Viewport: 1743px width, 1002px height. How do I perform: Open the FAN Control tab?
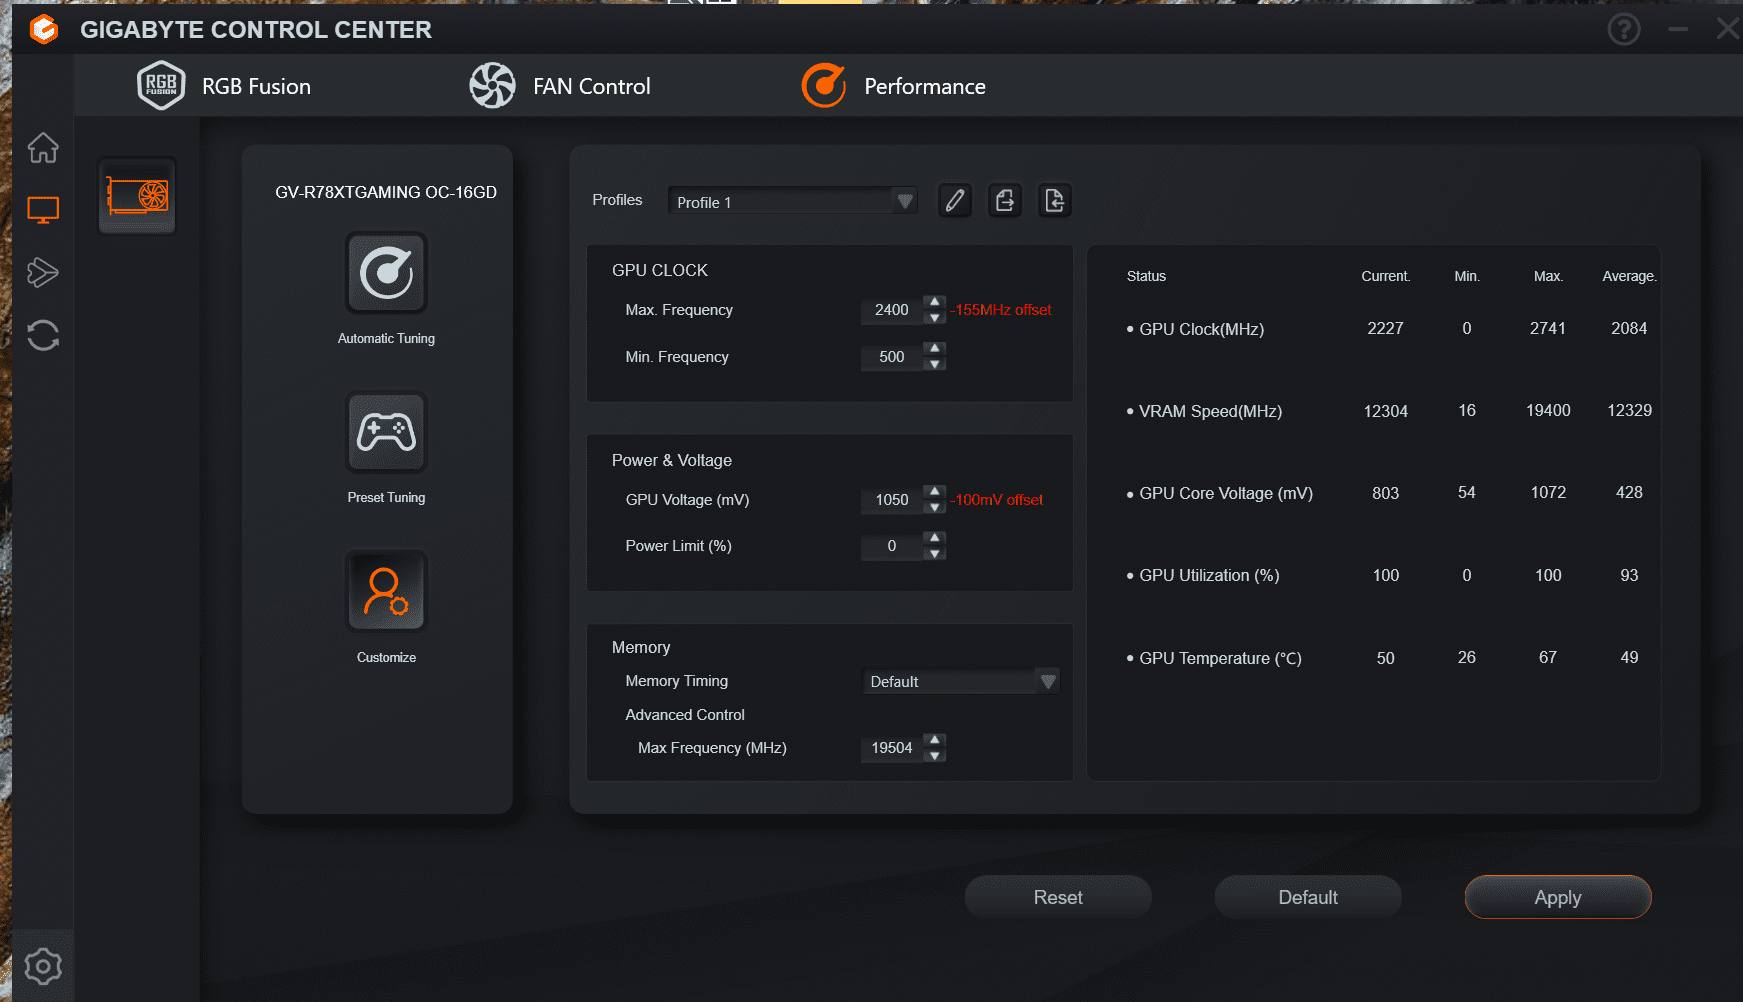[x=561, y=86]
